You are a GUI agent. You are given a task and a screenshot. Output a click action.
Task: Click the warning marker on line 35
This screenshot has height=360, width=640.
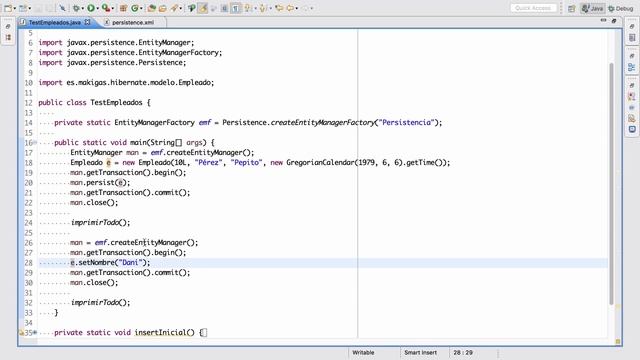(x=21, y=333)
